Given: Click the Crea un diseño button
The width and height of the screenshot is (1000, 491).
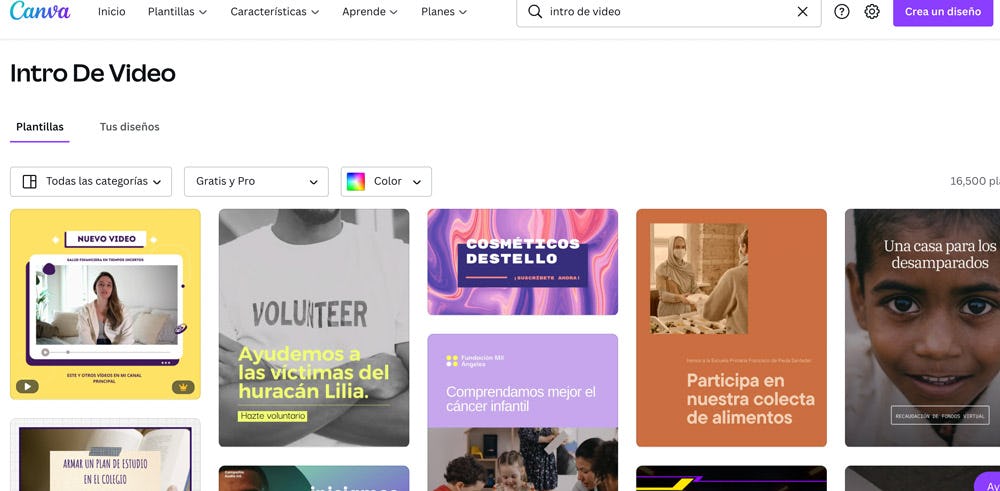Looking at the screenshot, I should click(x=942, y=12).
